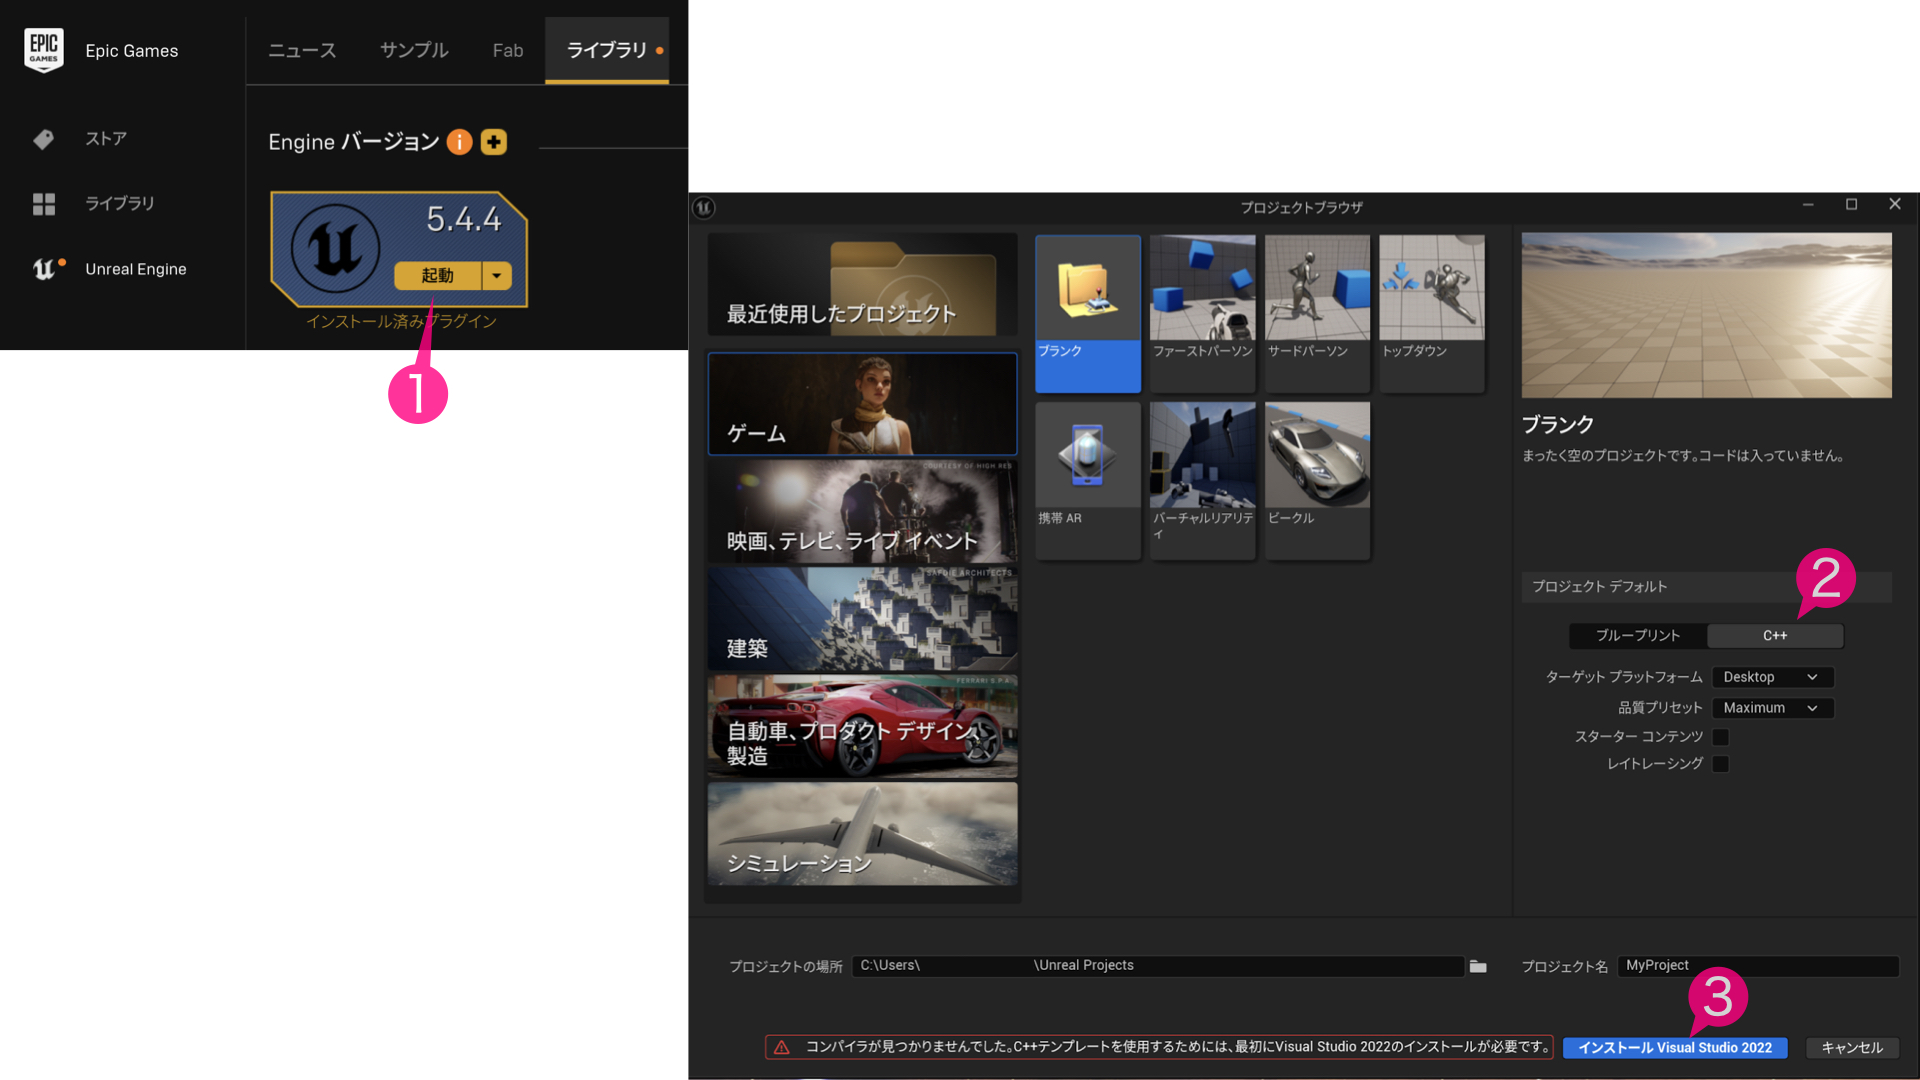This screenshot has height=1080, width=1920.
Task: Minimize the プロジェクトブラウザ window
Action: (1808, 204)
